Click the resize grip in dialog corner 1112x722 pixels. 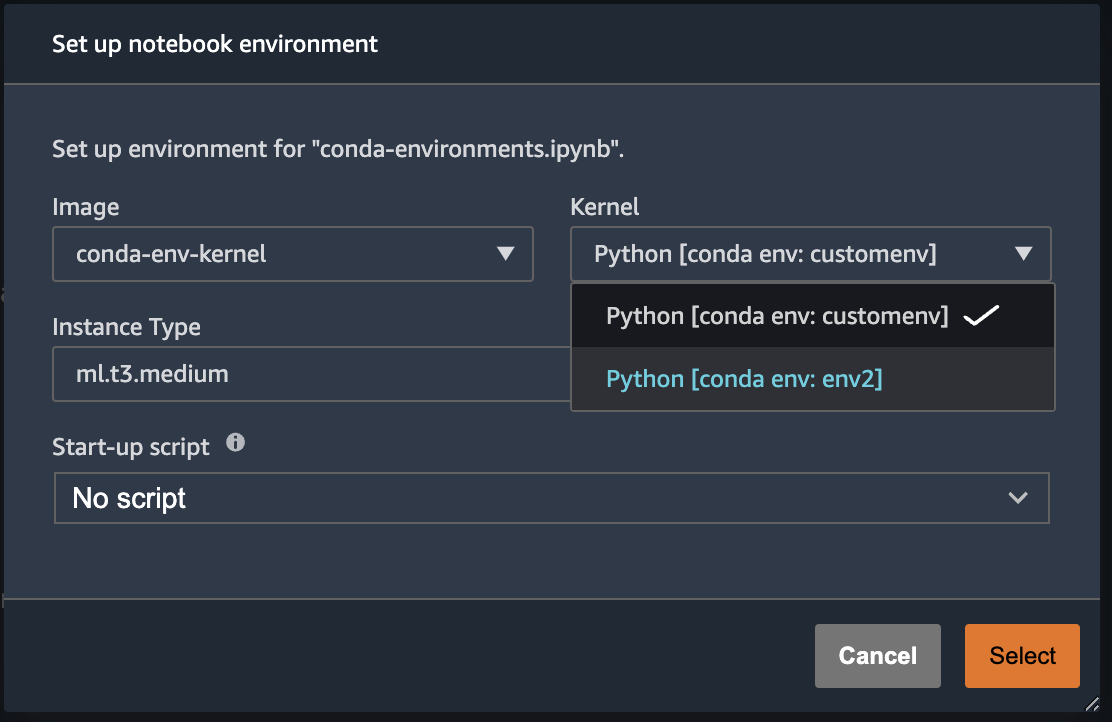point(1092,704)
